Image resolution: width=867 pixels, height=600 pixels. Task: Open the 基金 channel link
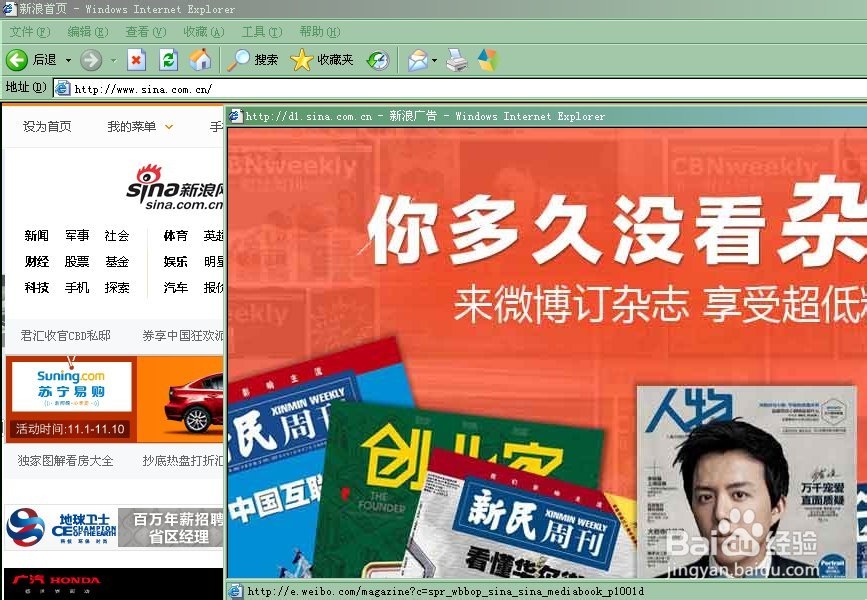coord(117,262)
